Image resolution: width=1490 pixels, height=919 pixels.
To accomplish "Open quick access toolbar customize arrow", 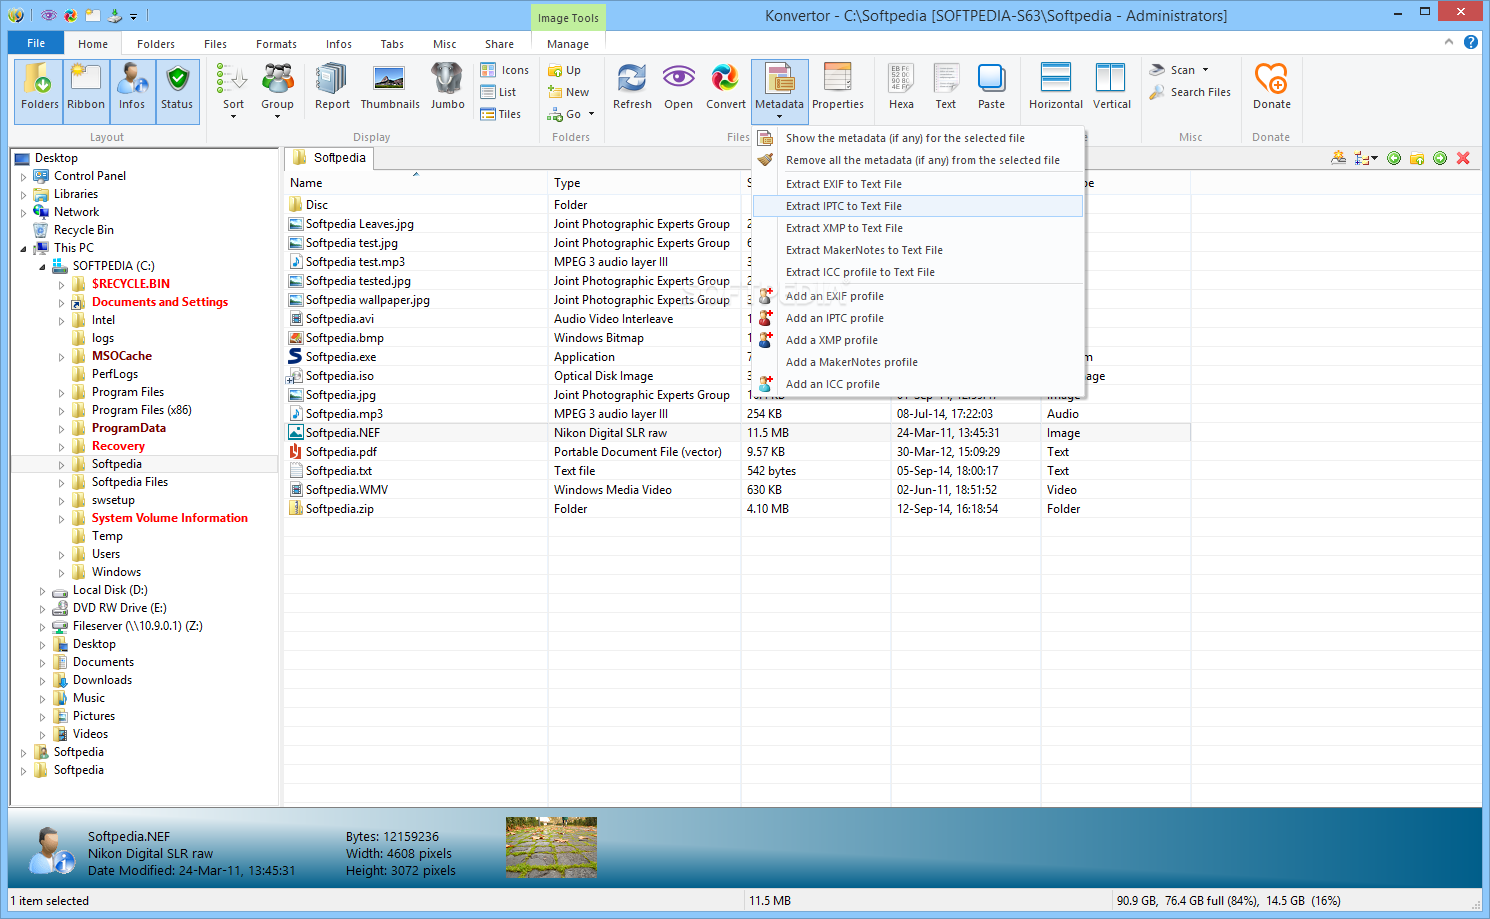I will 133,15.
